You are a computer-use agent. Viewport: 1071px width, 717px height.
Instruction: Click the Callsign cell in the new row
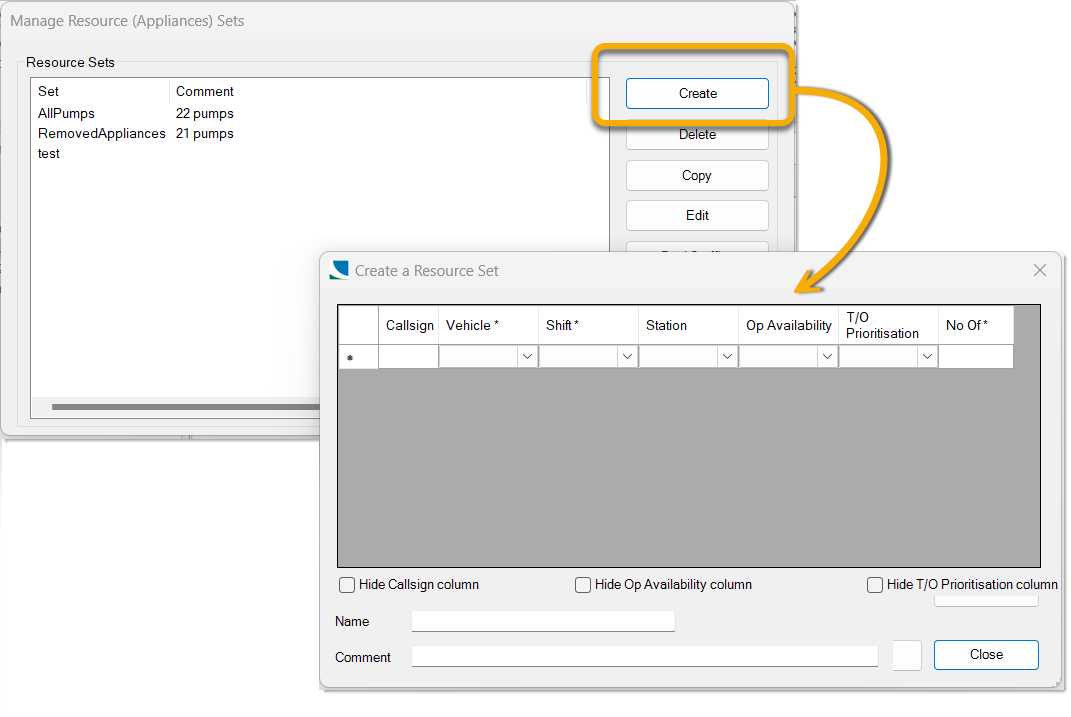pos(408,356)
